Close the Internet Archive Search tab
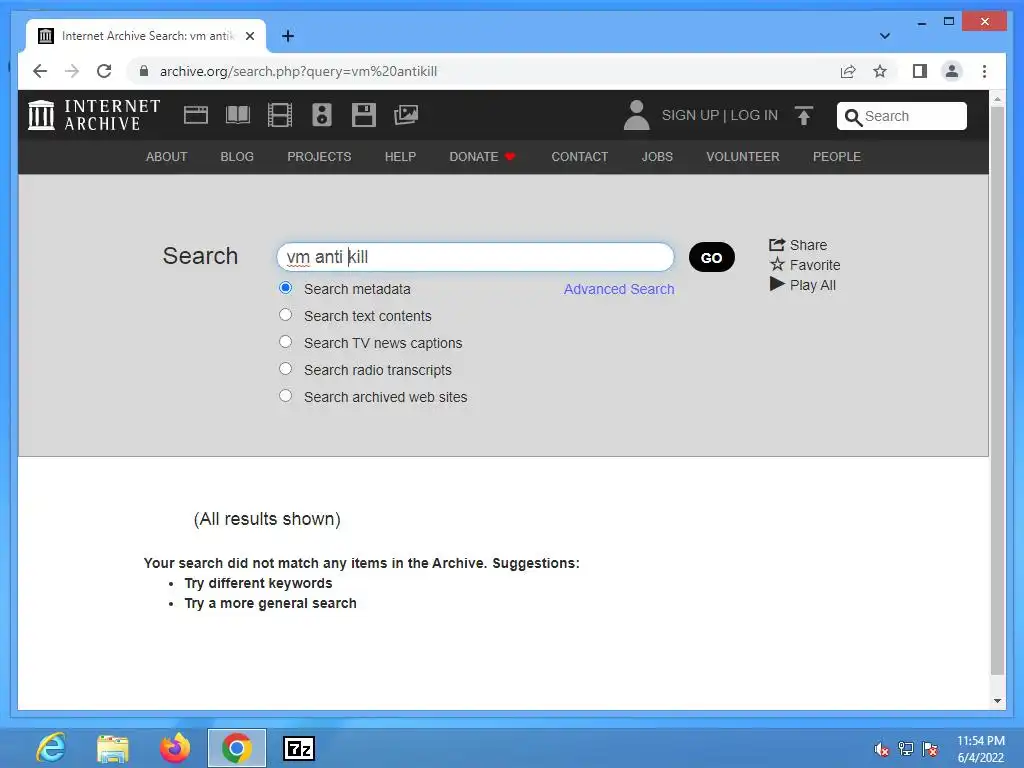 pyautogui.click(x=250, y=36)
